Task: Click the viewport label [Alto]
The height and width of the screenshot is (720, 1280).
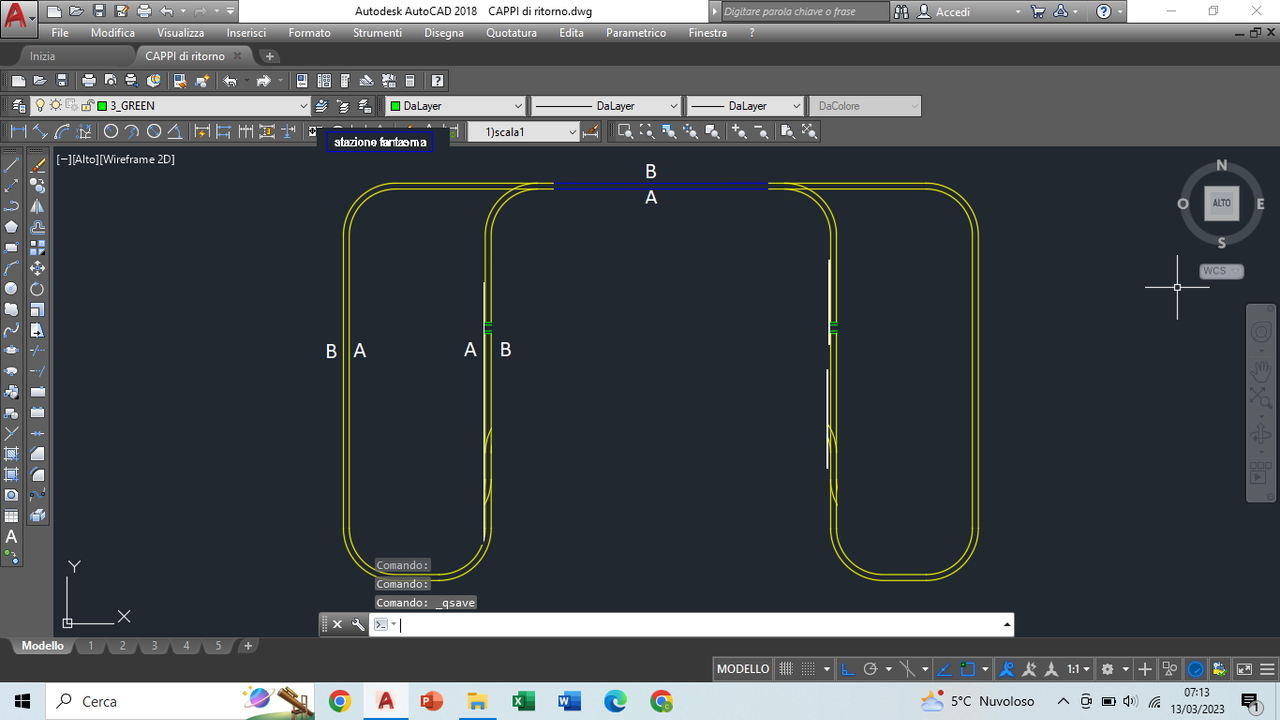Action: pos(84,159)
